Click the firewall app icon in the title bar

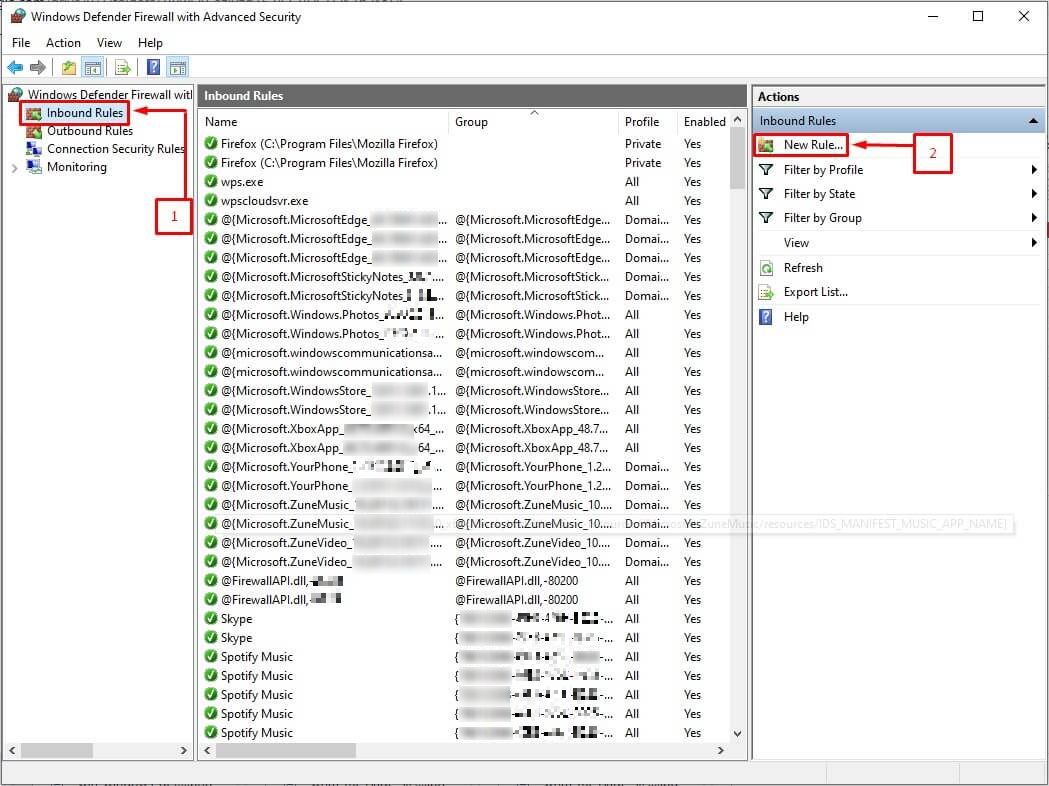[x=17, y=16]
